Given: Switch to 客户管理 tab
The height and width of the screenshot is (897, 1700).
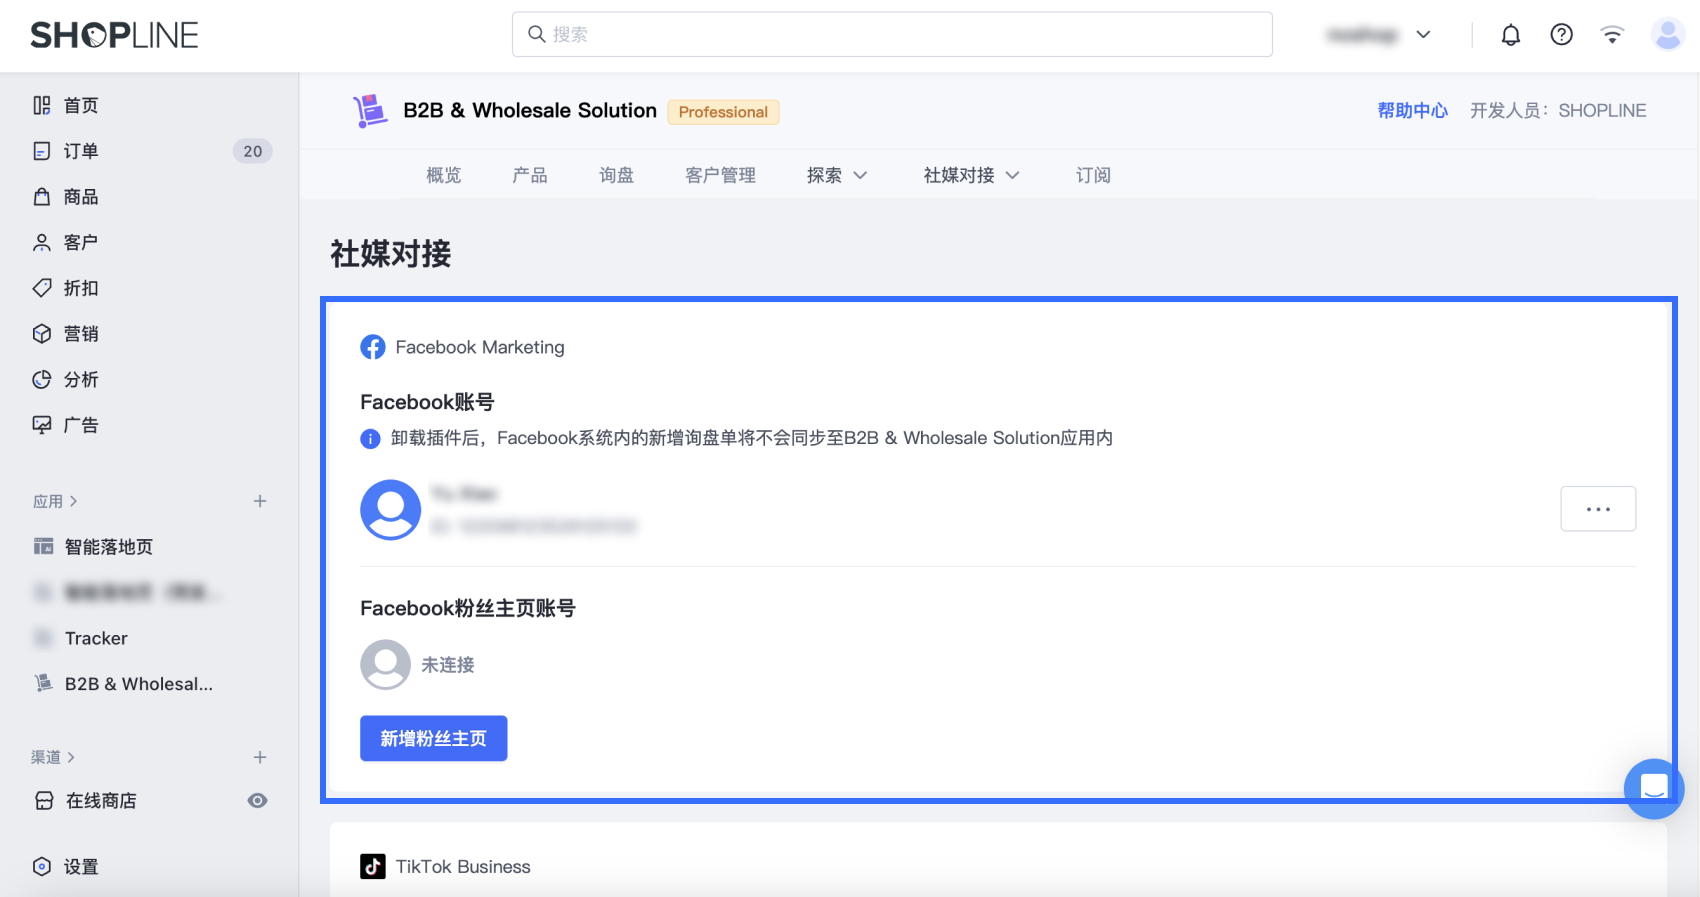Looking at the screenshot, I should 721,175.
